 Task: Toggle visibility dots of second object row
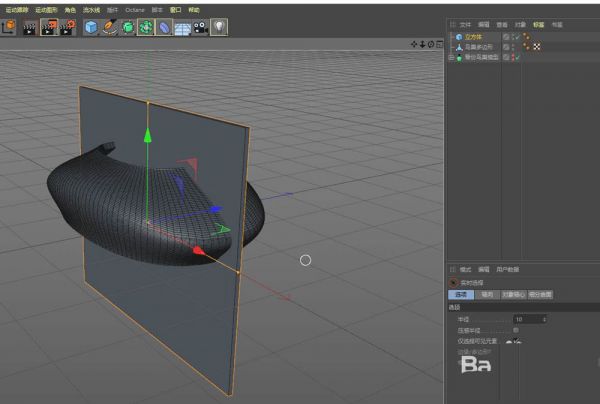[x=513, y=47]
